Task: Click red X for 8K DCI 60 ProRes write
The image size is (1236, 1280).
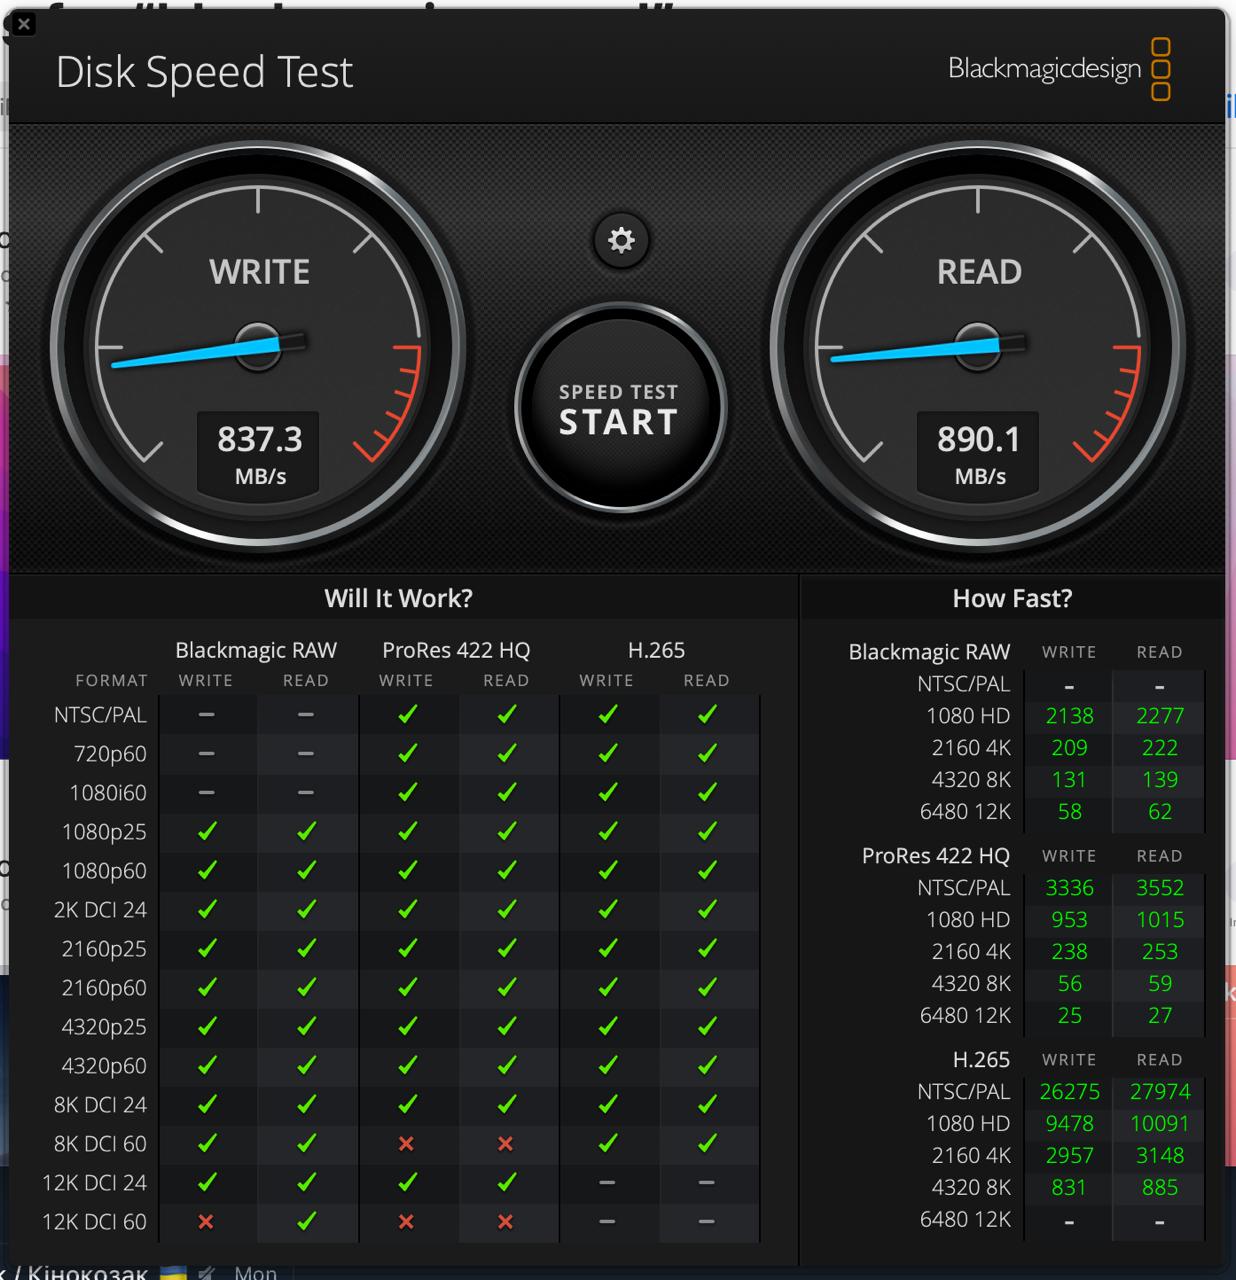Action: tap(406, 1143)
